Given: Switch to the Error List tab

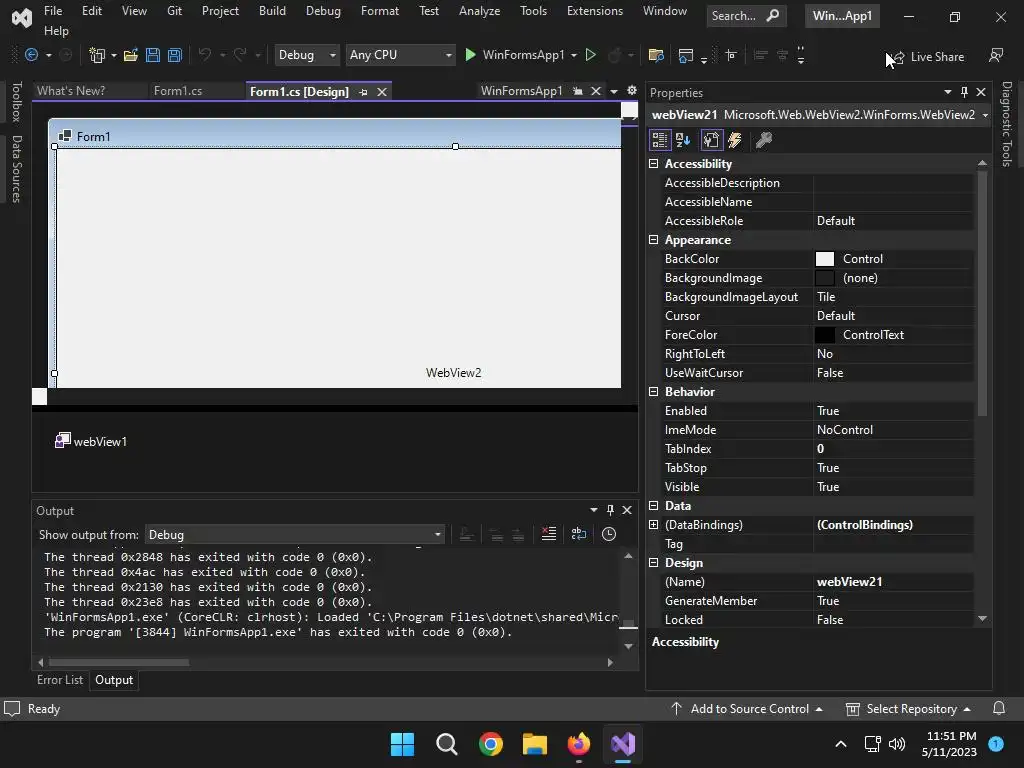Looking at the screenshot, I should (60, 680).
